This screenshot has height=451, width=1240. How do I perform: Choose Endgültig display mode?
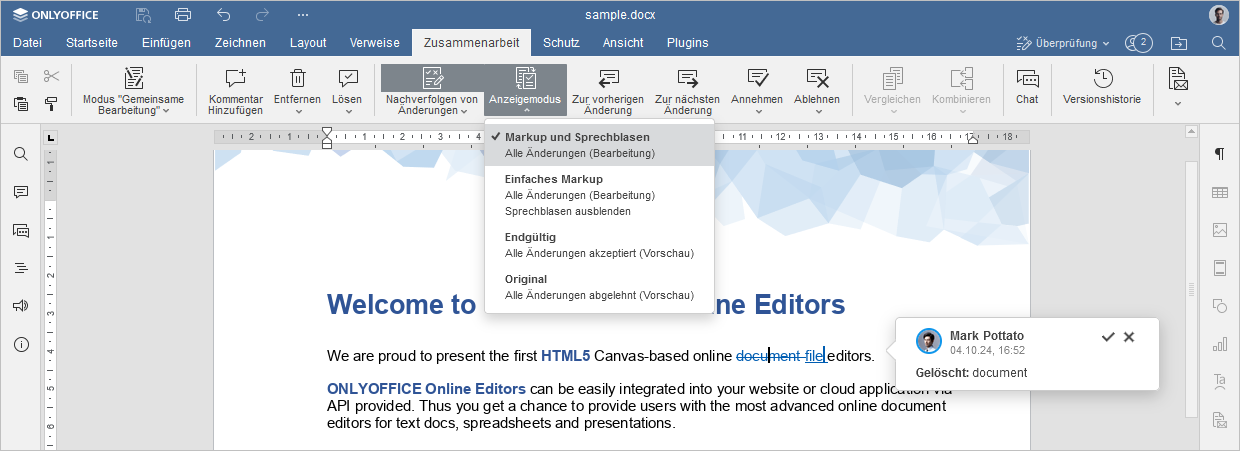(599, 245)
